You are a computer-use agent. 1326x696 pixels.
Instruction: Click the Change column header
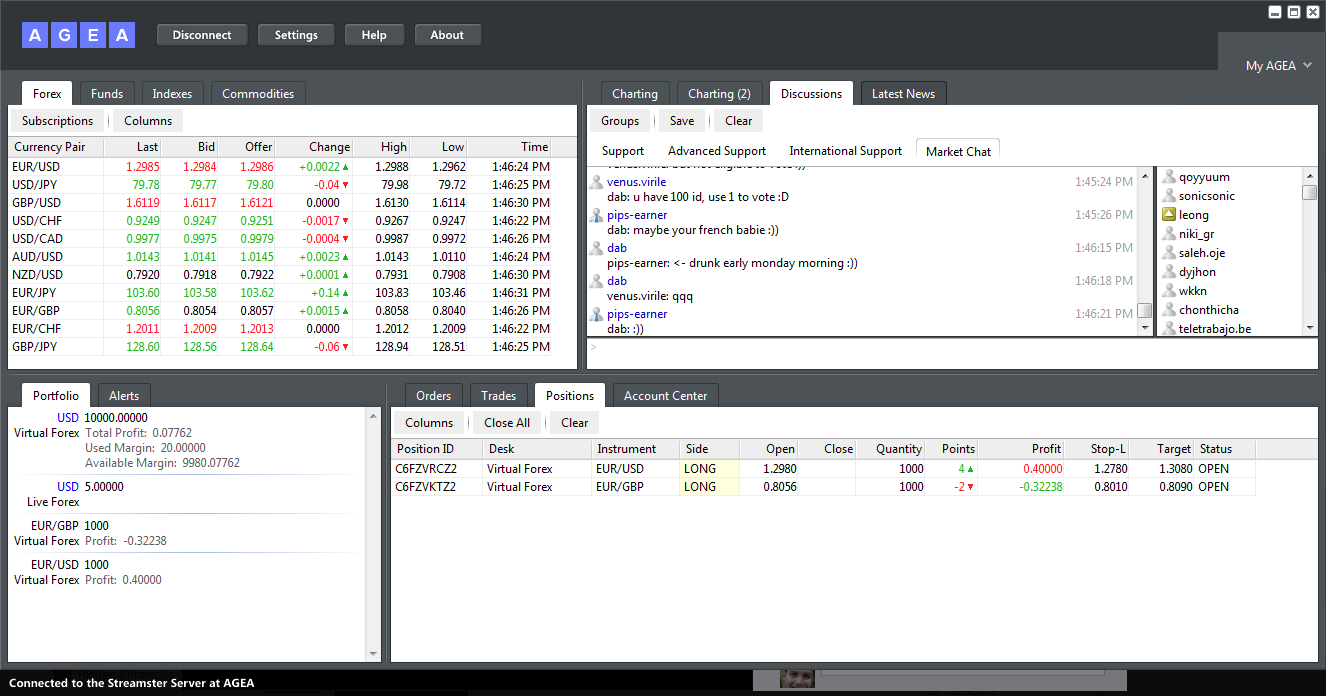tap(314, 147)
